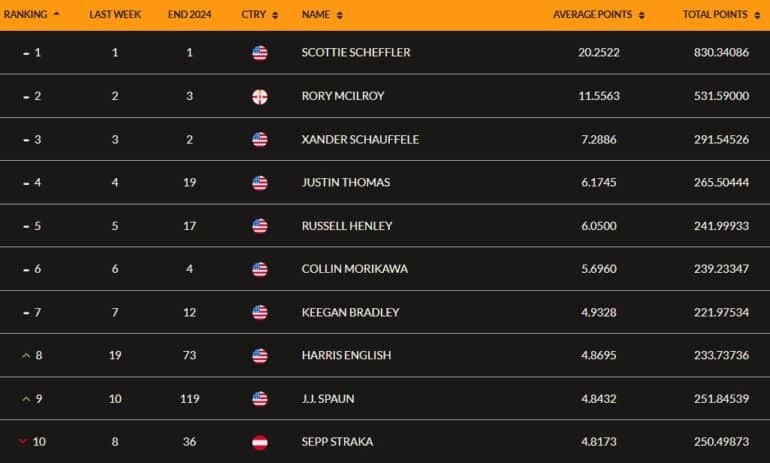Click the USA flag next to J.J. Spaun
770x463 pixels.
coord(260,399)
